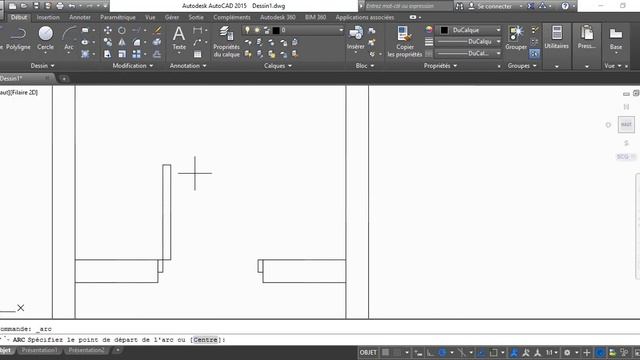
Task: Click the black layer color swatch in Calques
Action: (276, 30)
